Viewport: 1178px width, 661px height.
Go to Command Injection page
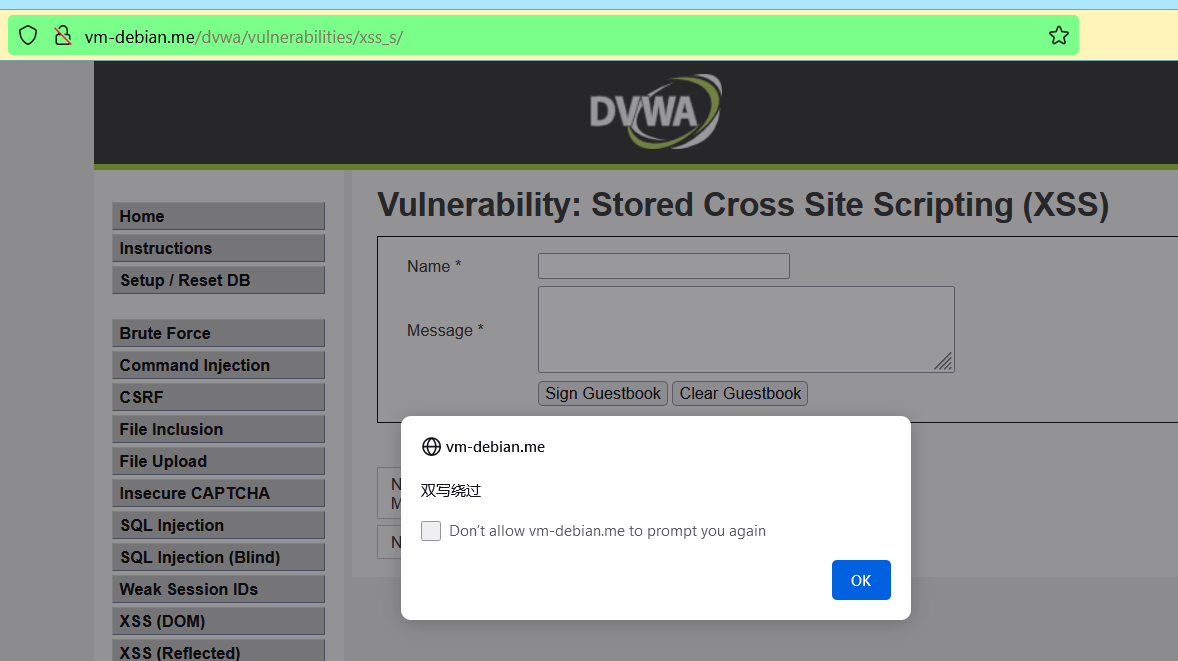click(x=218, y=366)
